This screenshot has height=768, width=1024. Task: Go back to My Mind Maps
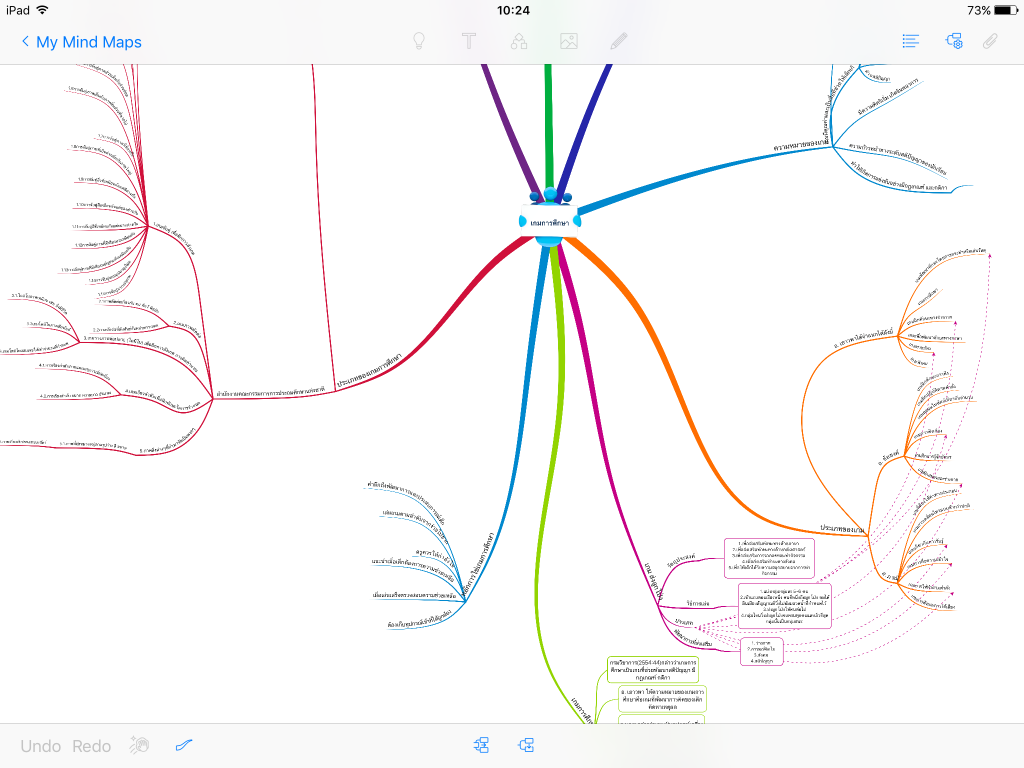coord(81,42)
